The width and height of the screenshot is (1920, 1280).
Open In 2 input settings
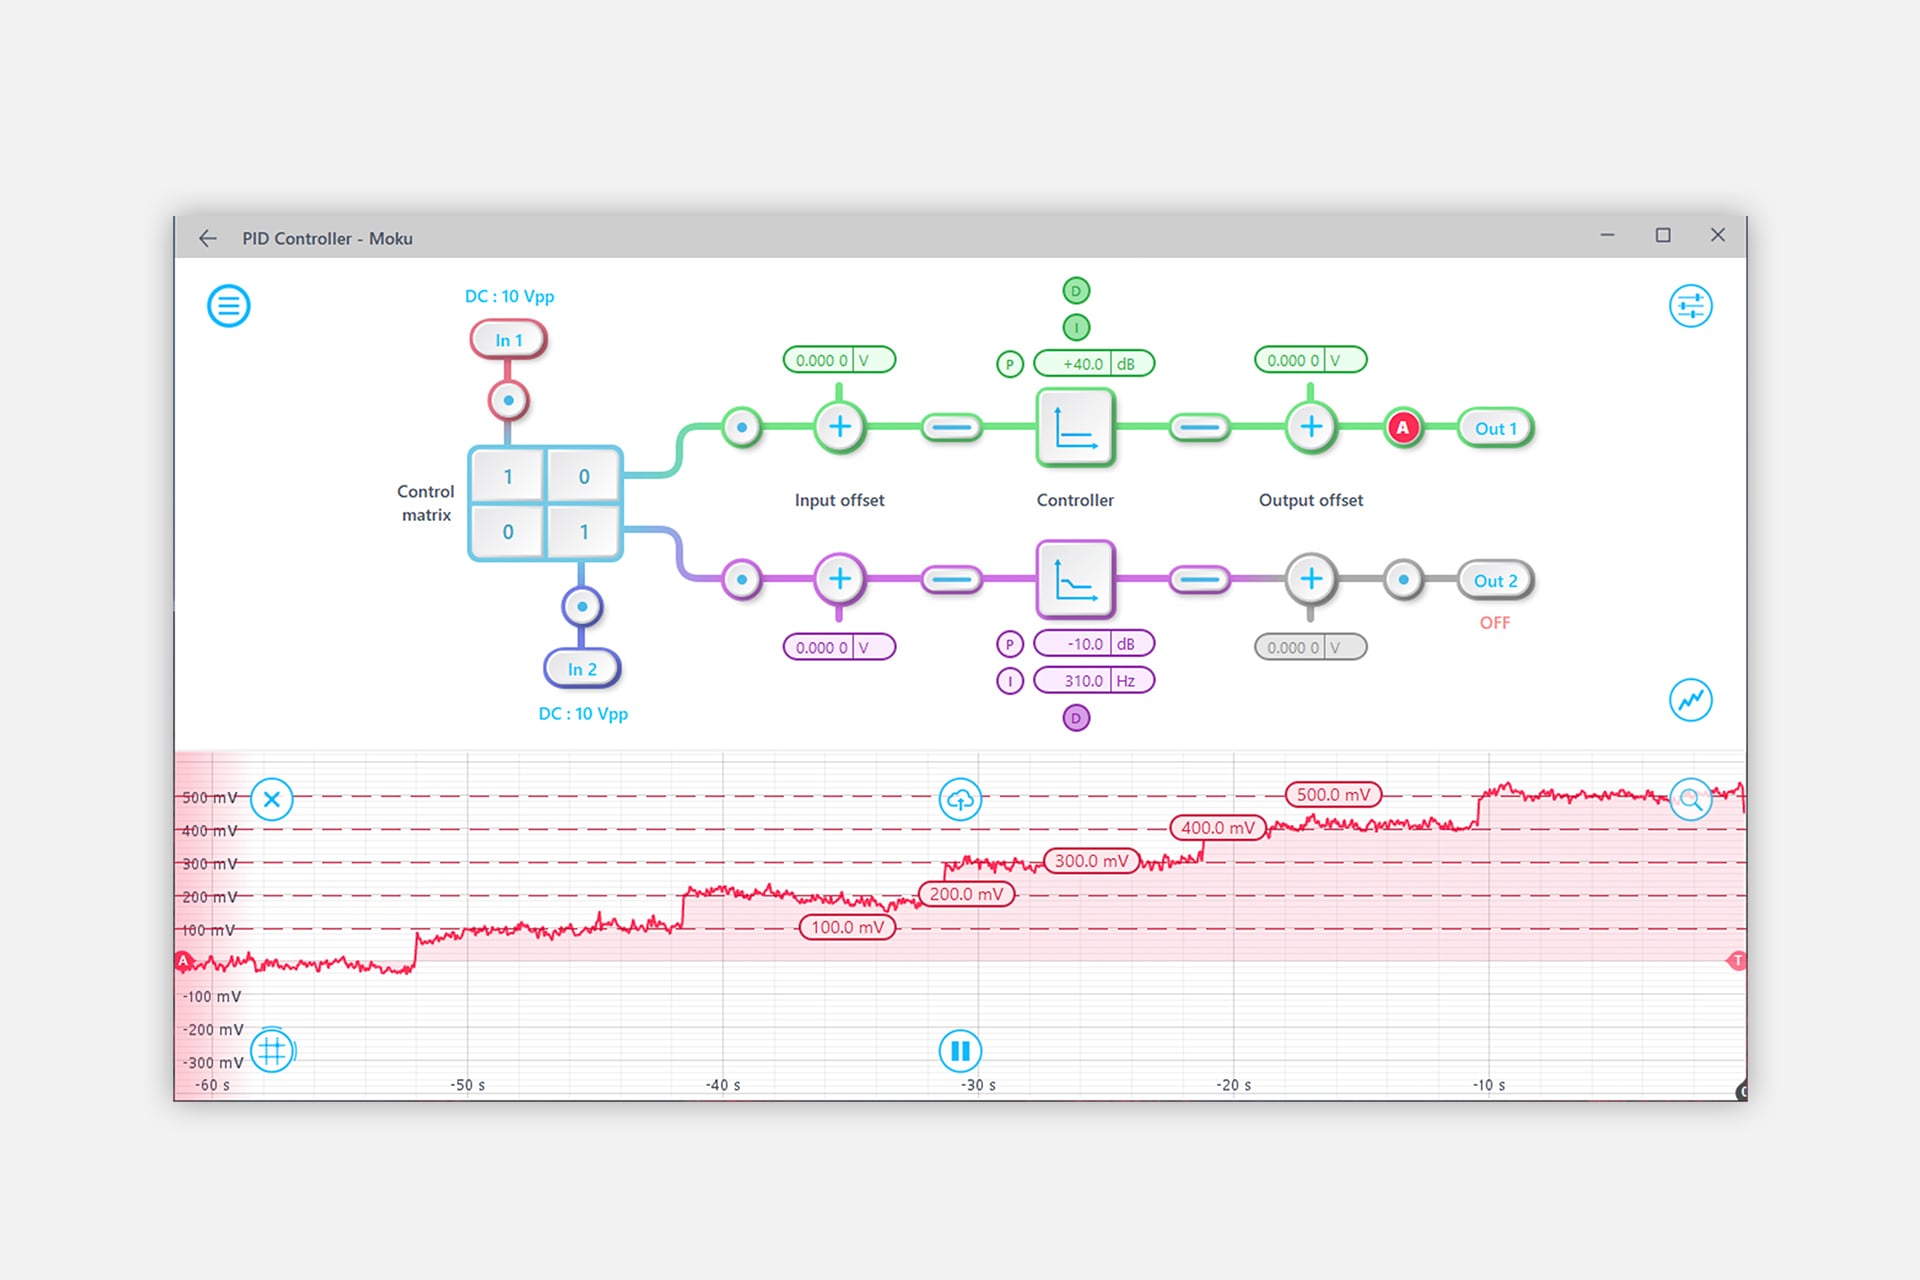coord(582,669)
